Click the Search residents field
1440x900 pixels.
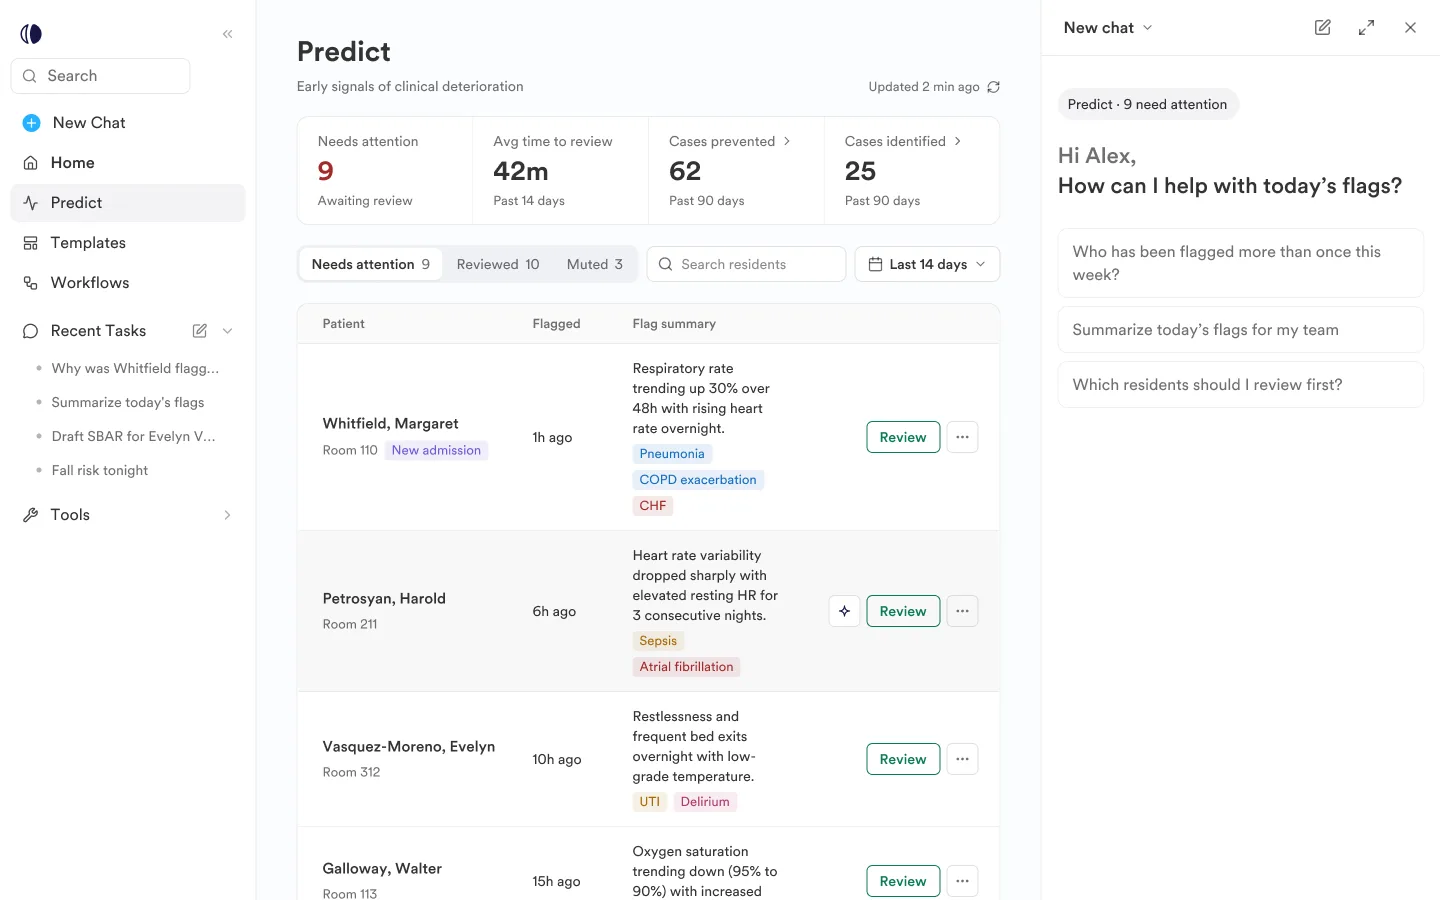(746, 265)
